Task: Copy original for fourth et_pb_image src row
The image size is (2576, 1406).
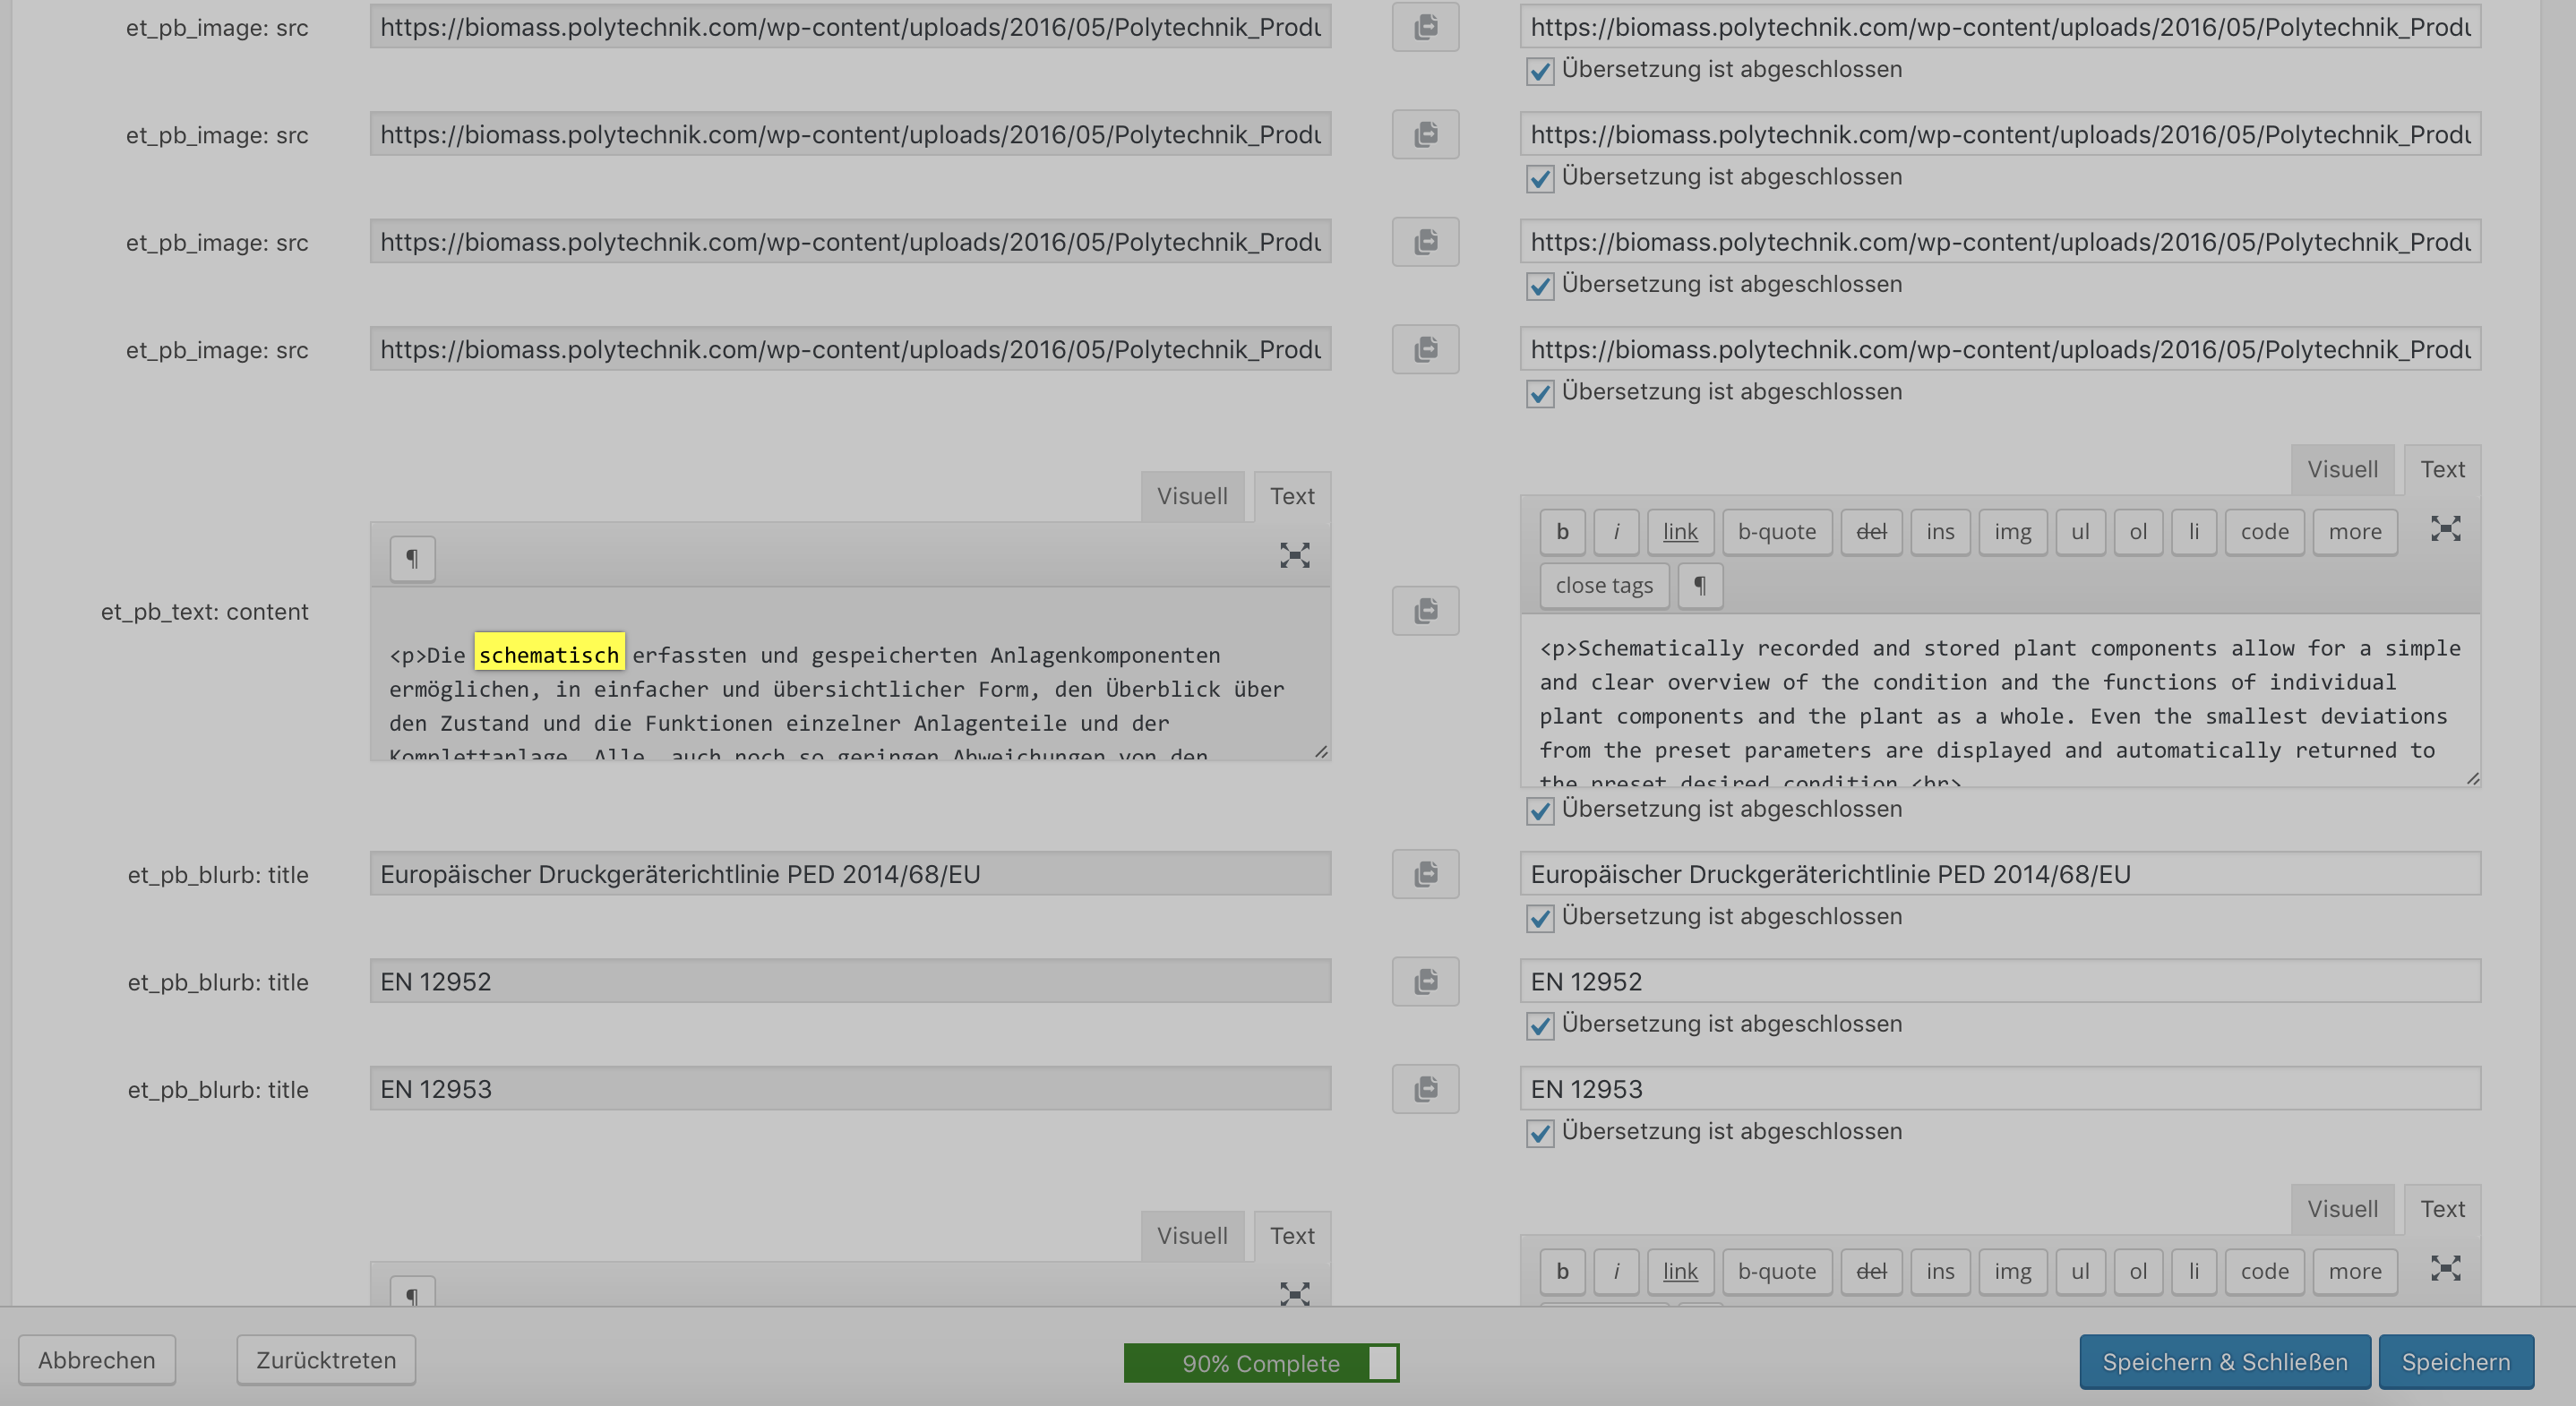Action: click(x=1425, y=349)
